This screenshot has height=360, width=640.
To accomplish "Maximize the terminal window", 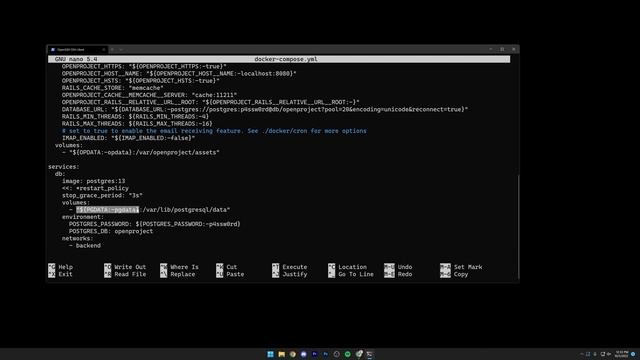I will (502, 49).
